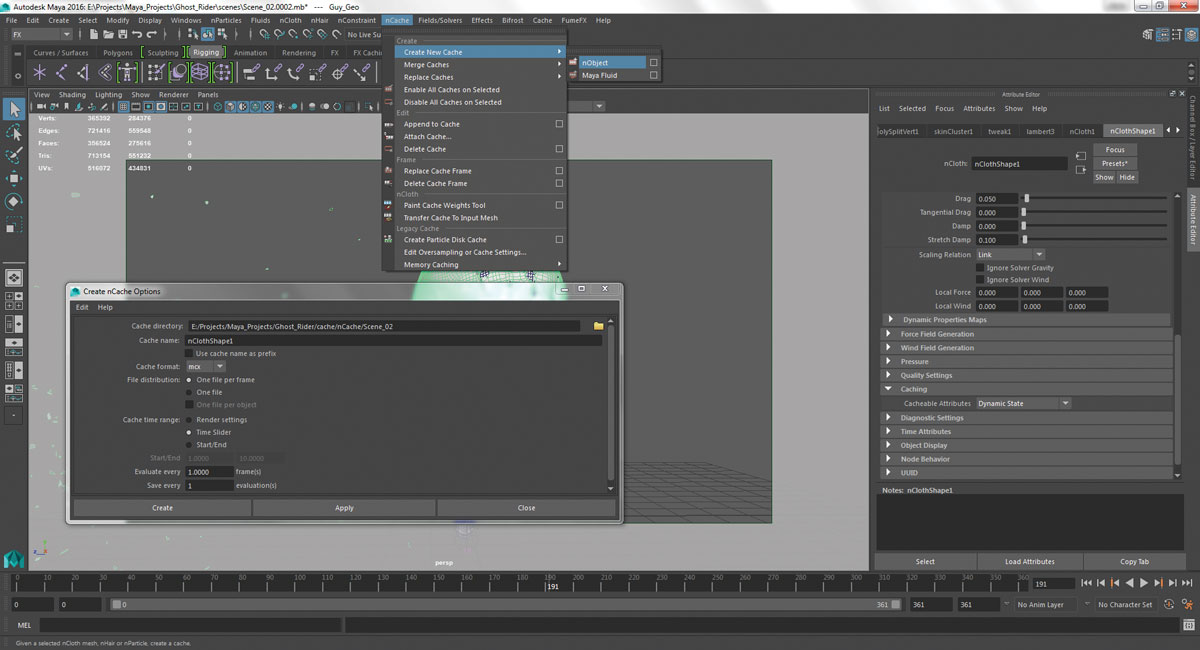Click the Paint Selection tool in toolbox
Screen dimensions: 1200x650
click(x=14, y=156)
